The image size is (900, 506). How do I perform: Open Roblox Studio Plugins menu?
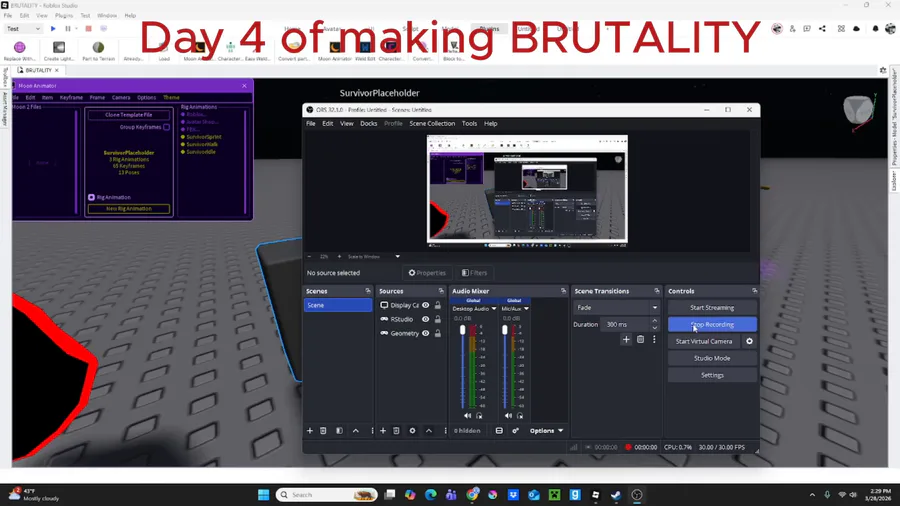coord(64,15)
